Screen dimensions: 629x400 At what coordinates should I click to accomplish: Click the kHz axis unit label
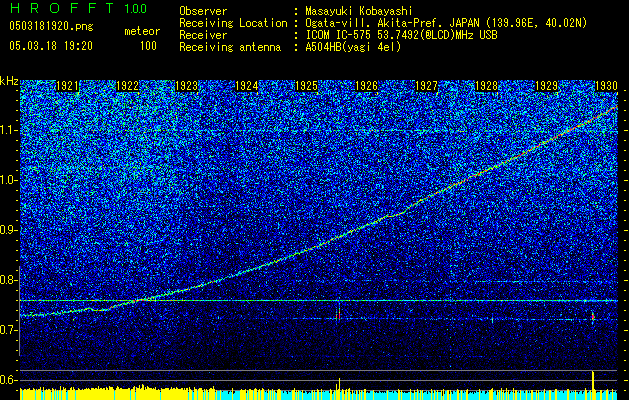[x=9, y=81]
